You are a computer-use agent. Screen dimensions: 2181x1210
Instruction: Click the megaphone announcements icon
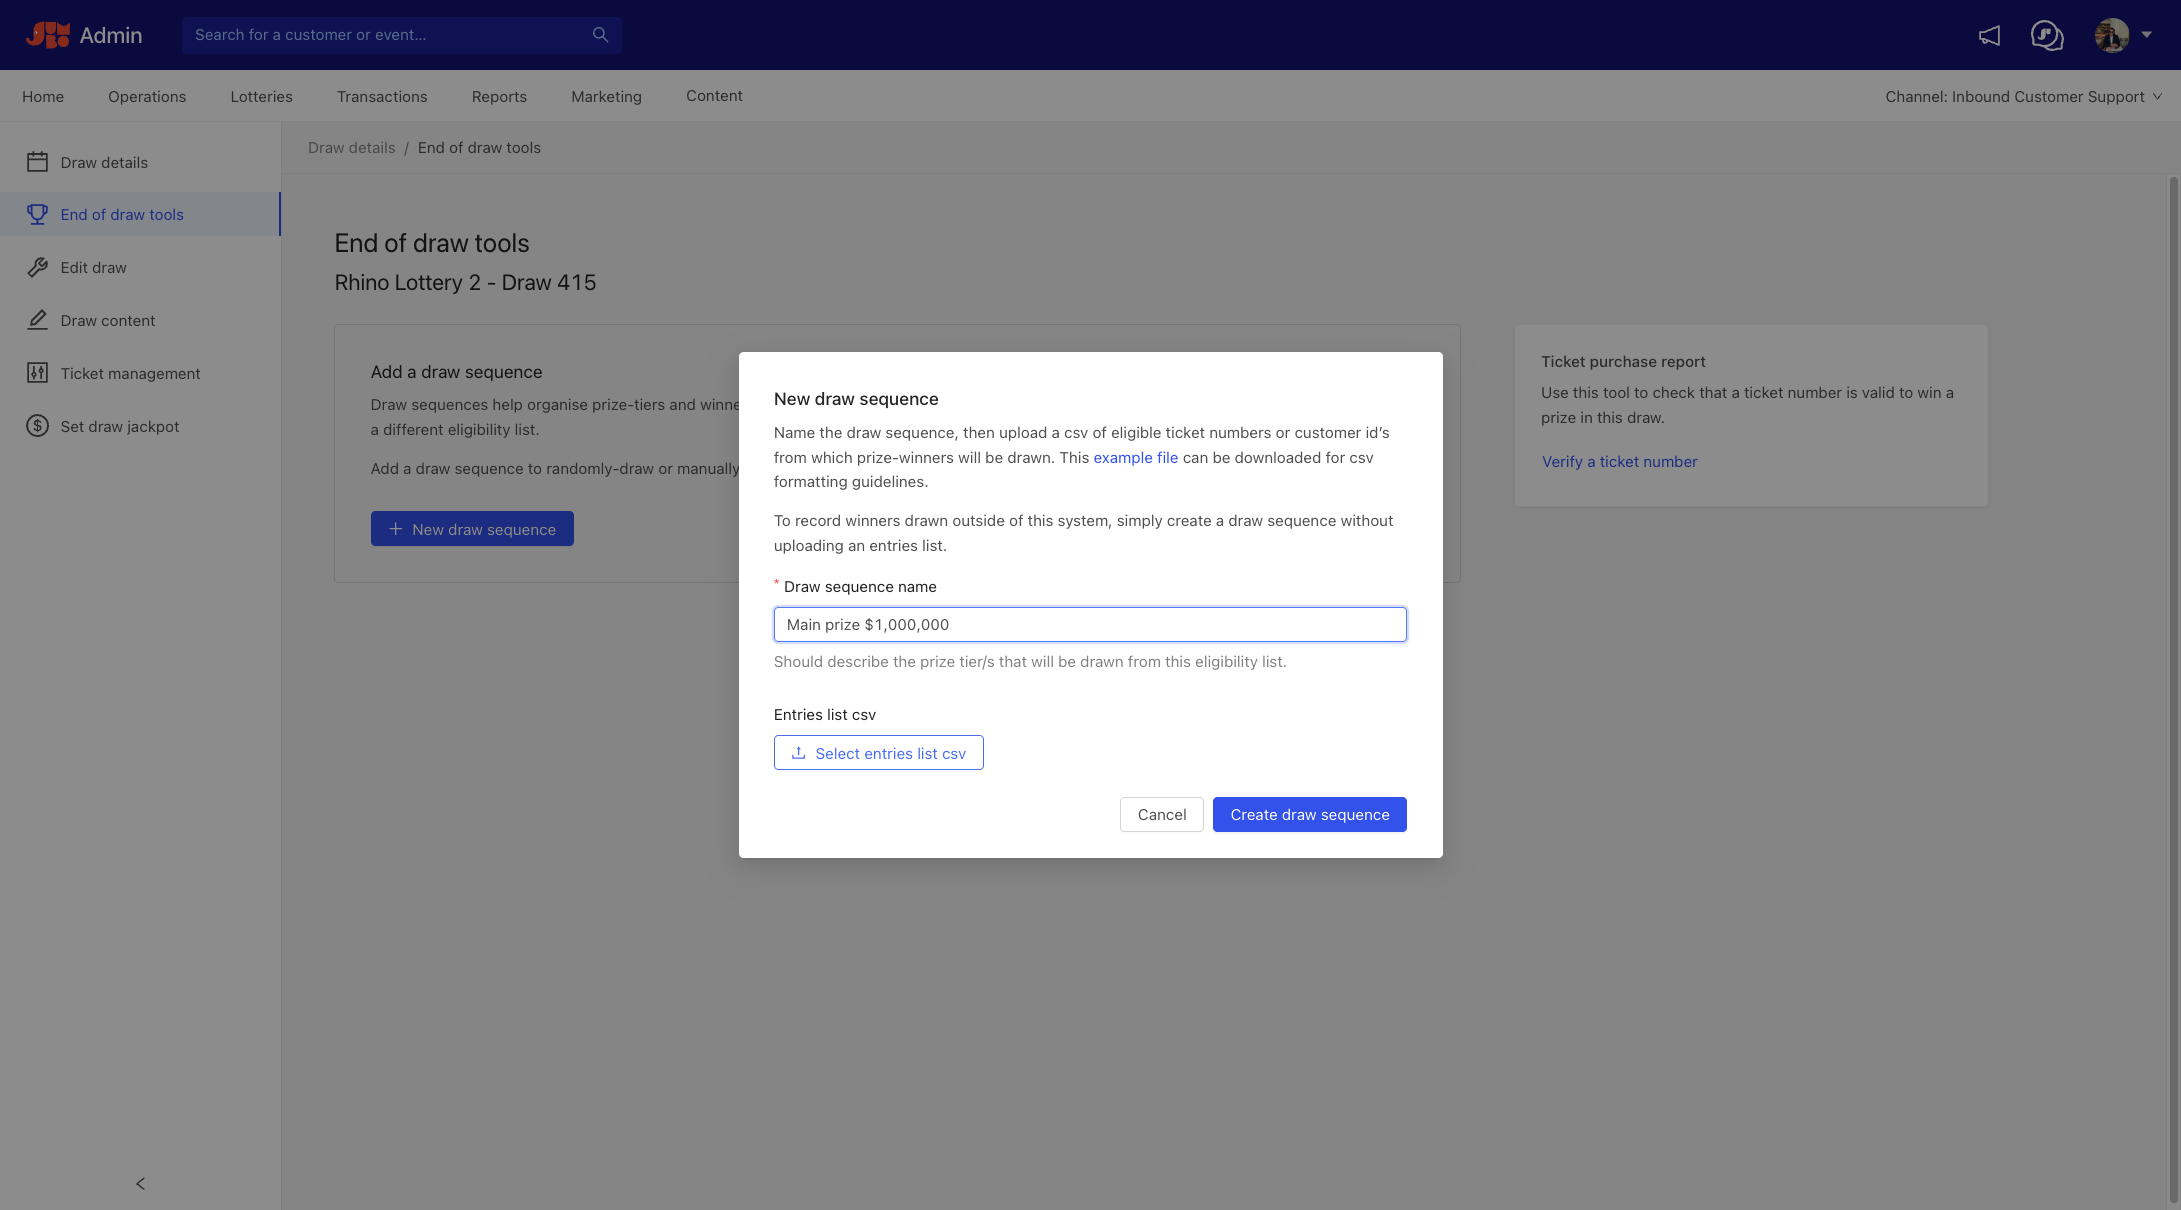tap(1989, 36)
